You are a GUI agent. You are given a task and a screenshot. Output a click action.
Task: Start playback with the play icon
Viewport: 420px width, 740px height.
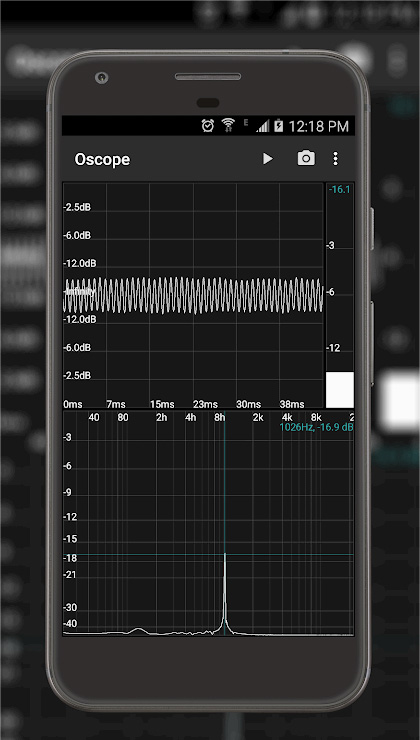[268, 159]
